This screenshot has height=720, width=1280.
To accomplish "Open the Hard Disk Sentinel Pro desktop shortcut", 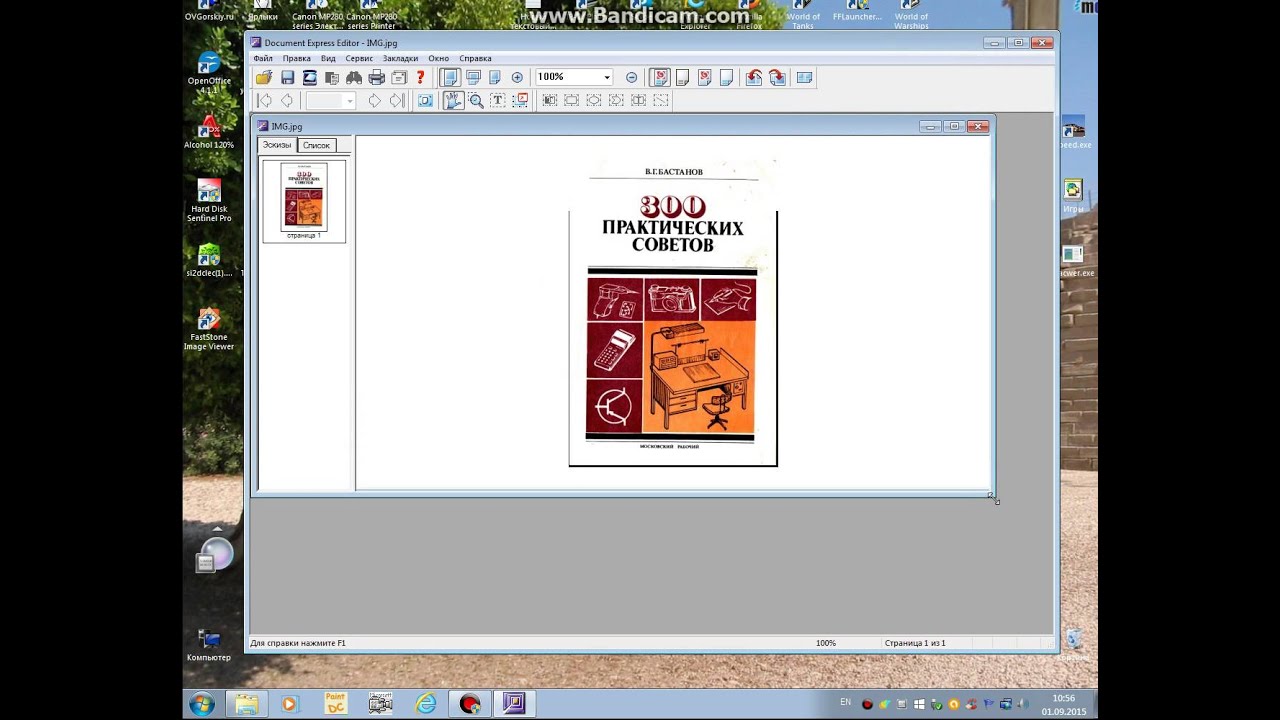I will coord(209,200).
